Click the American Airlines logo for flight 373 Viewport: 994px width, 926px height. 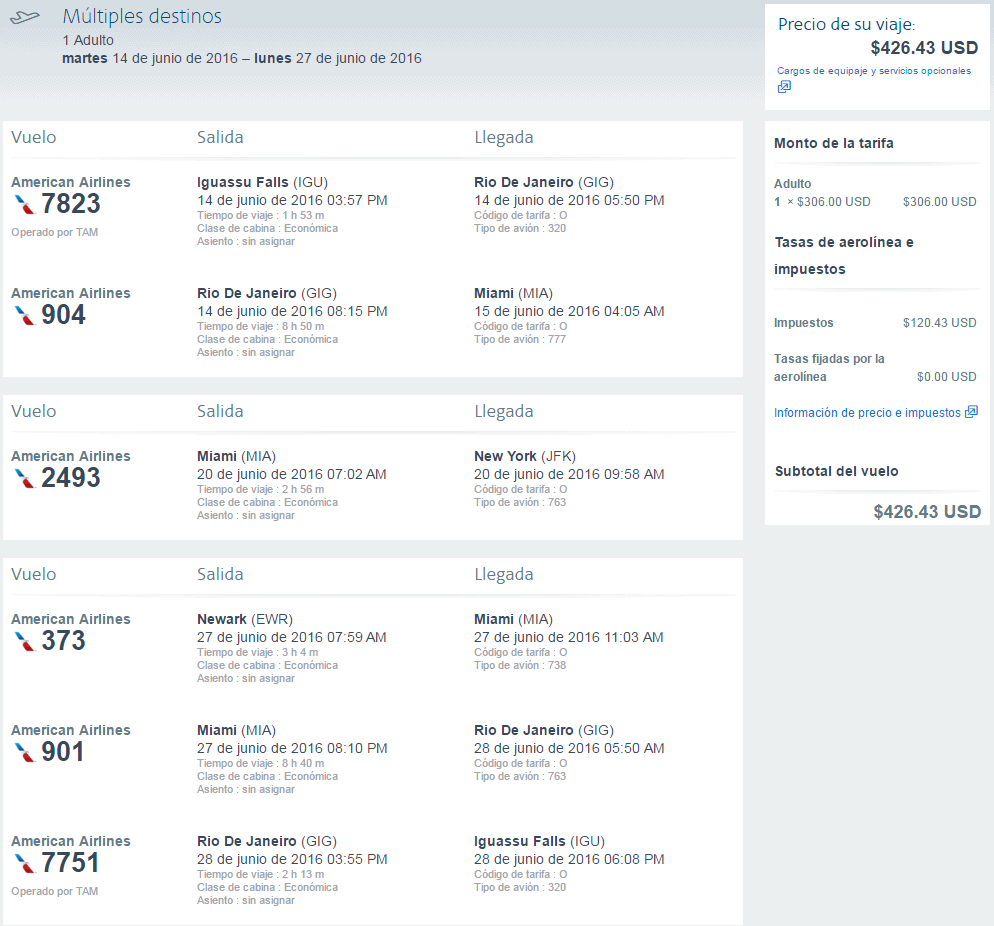[25, 641]
